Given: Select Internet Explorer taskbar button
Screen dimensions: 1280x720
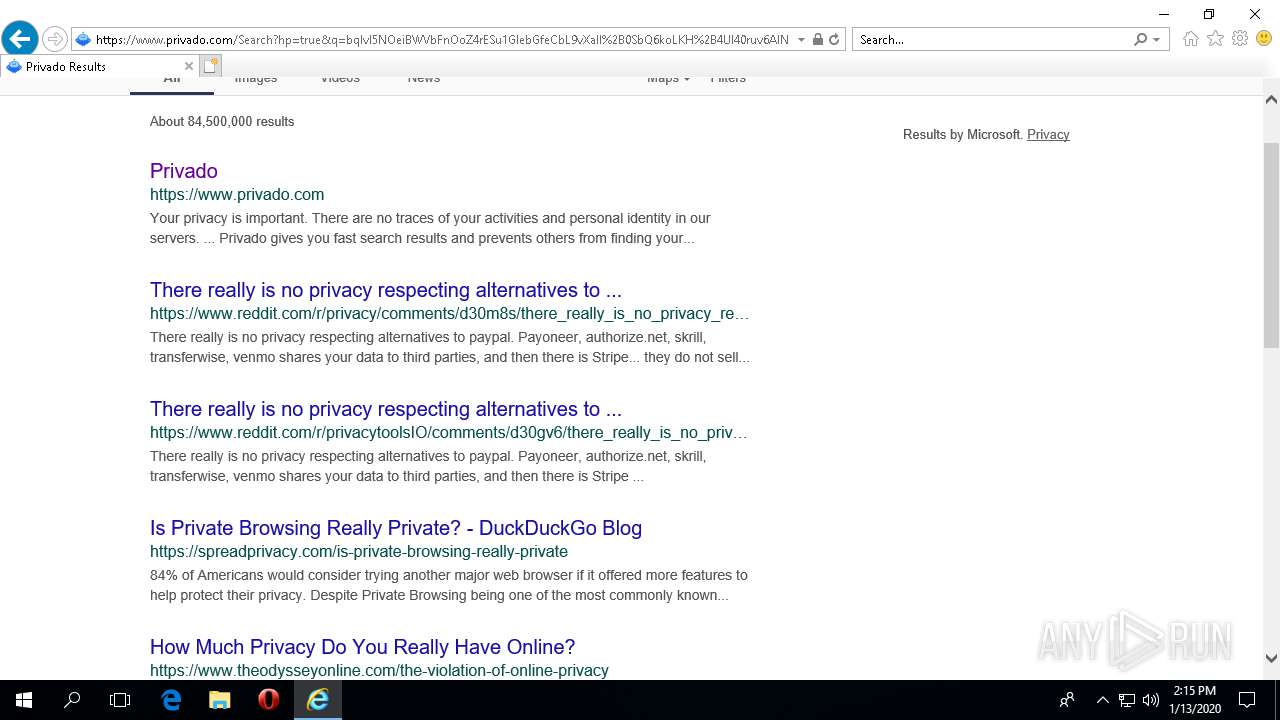Looking at the screenshot, I should (x=318, y=700).
